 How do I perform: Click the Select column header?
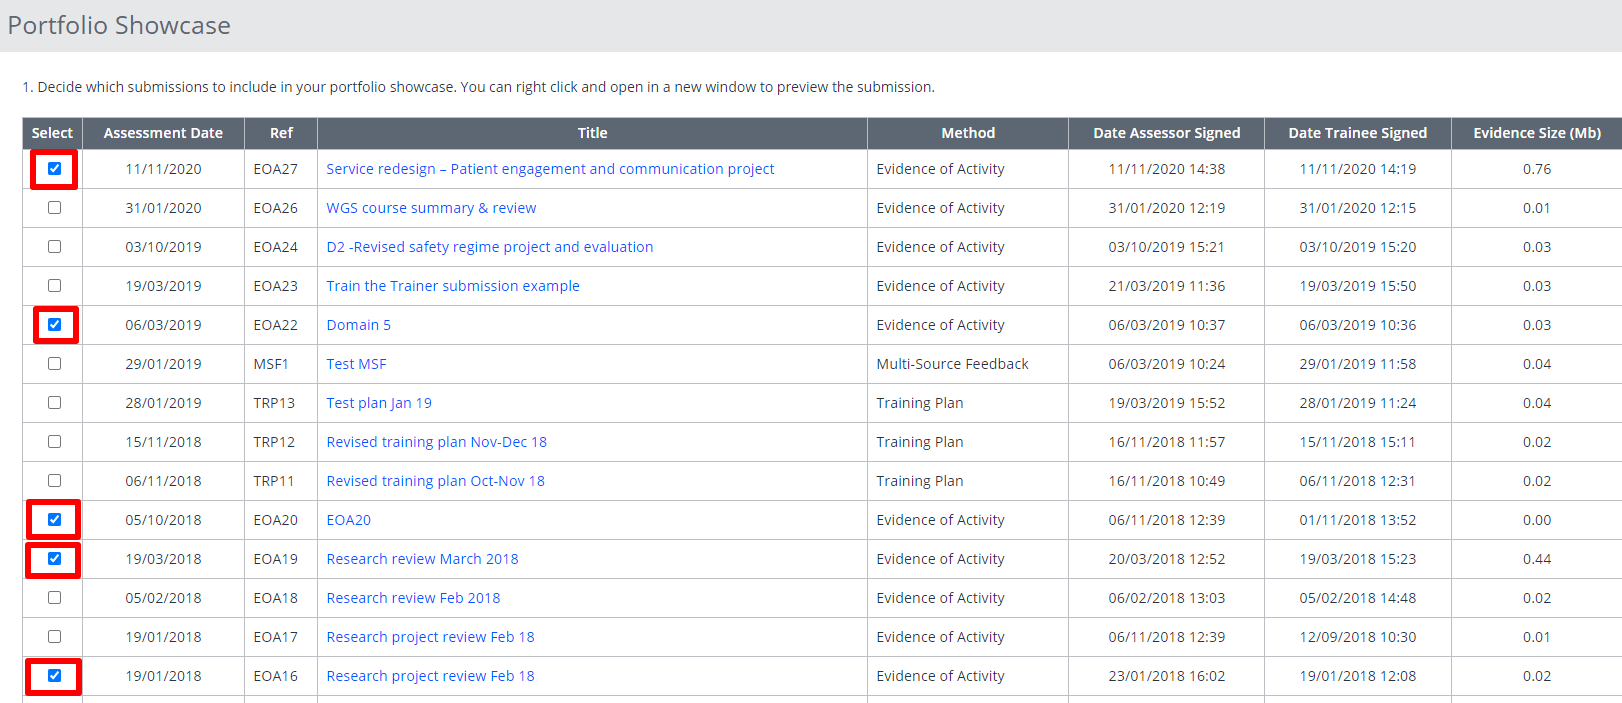[x=52, y=133]
